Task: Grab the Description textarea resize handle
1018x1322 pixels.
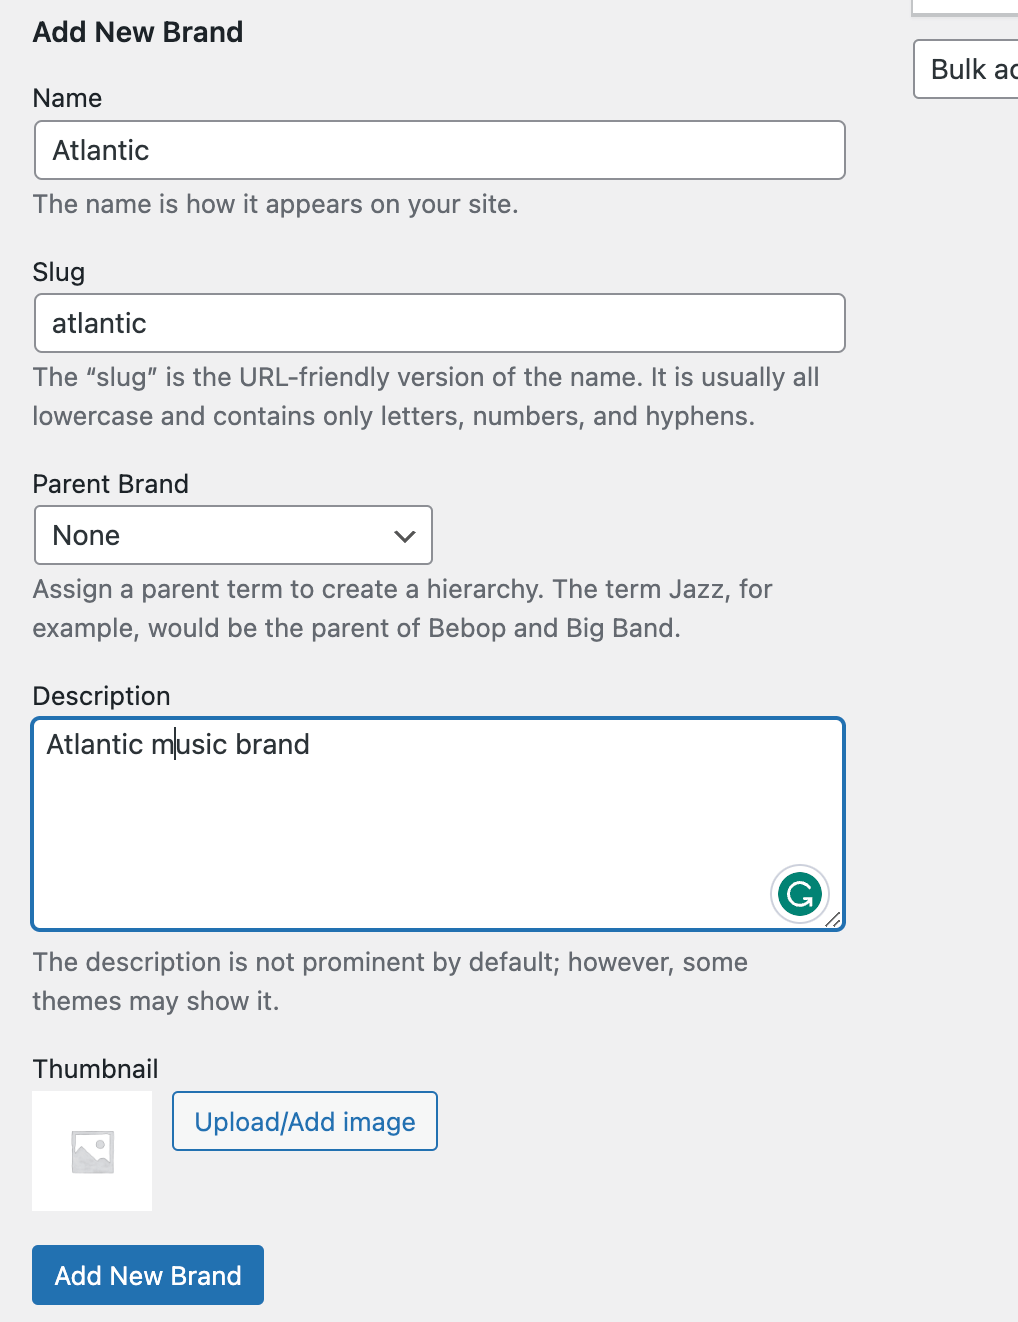Action: (x=833, y=920)
